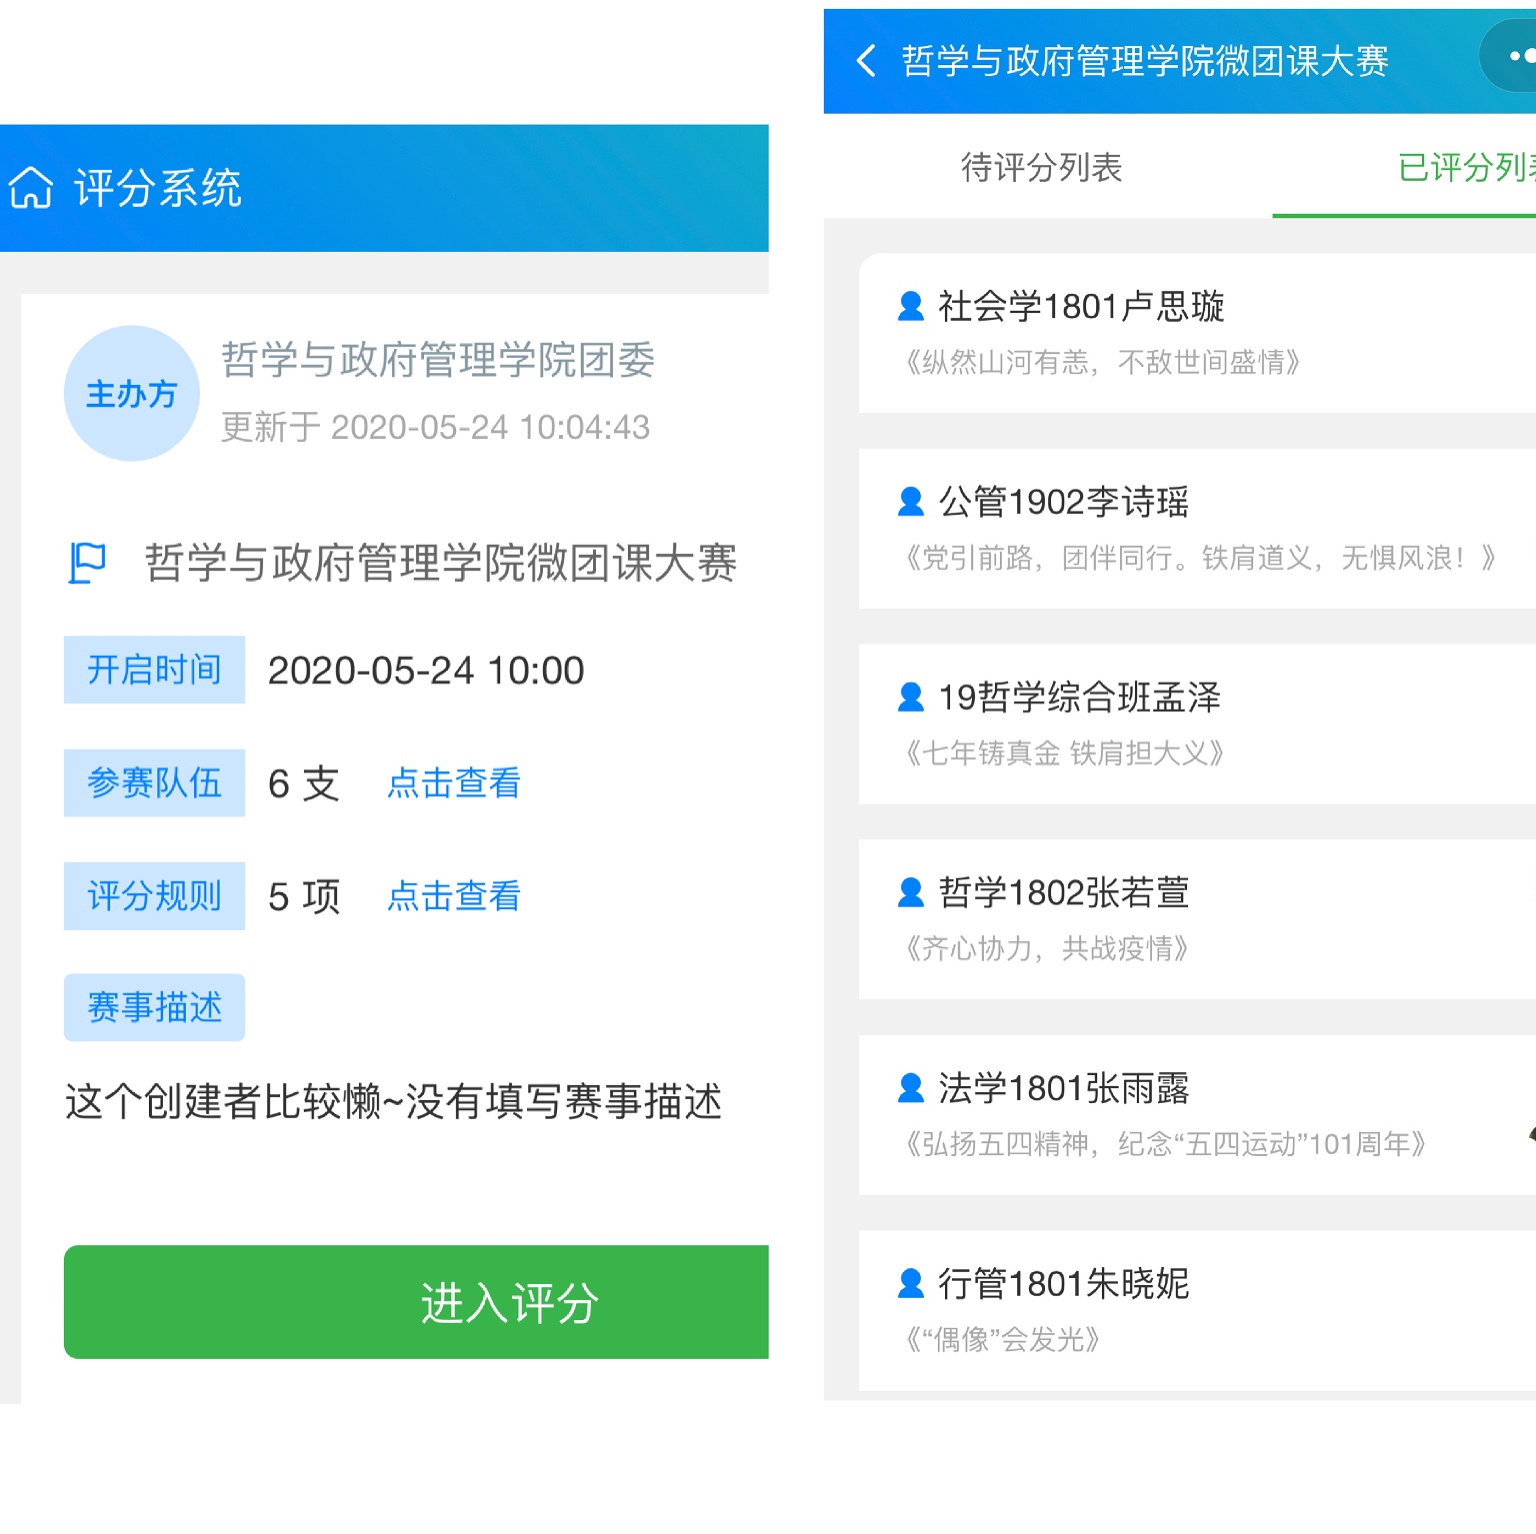Viewport: 1536px width, 1534px height.
Task: Open the 哲学1802张若萱 entry
Action: pyautogui.click(x=1197, y=919)
